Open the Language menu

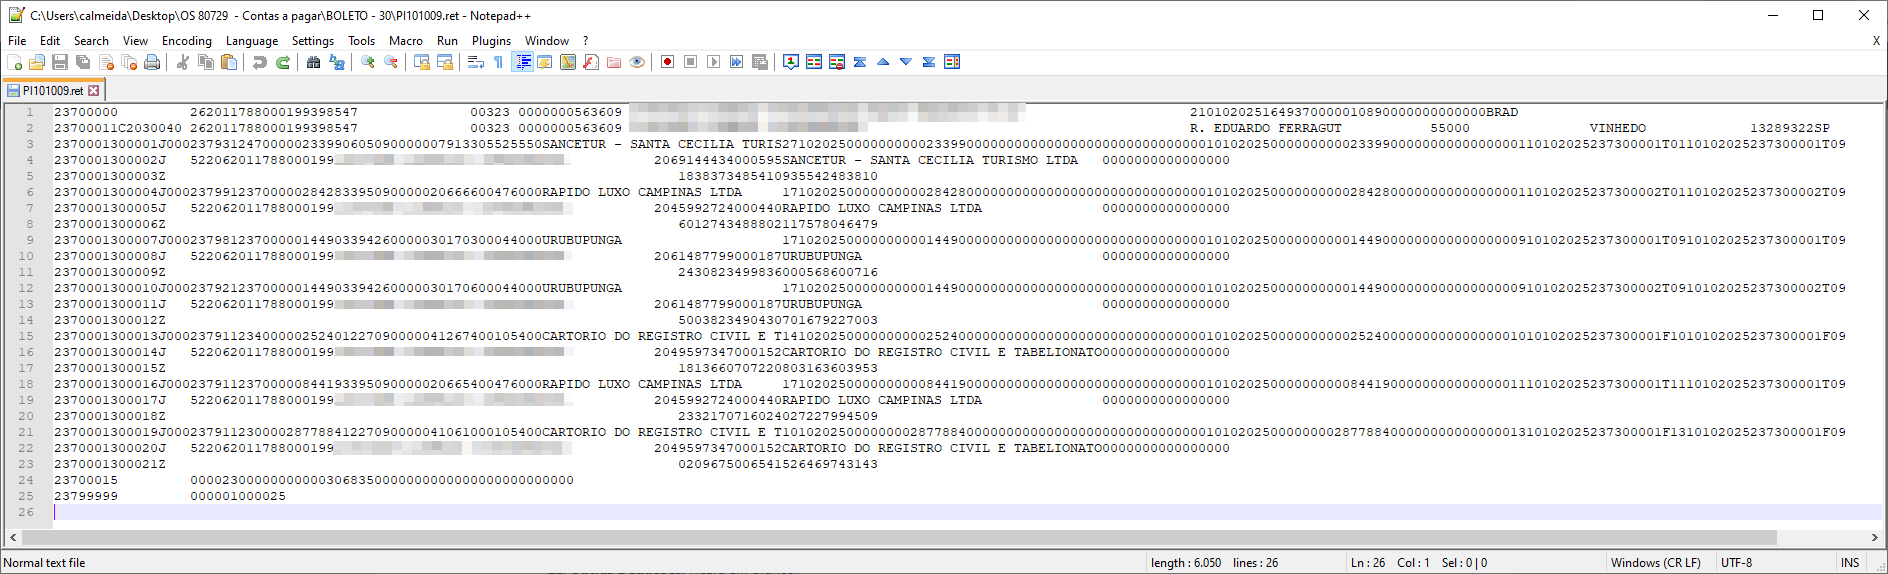pos(251,41)
